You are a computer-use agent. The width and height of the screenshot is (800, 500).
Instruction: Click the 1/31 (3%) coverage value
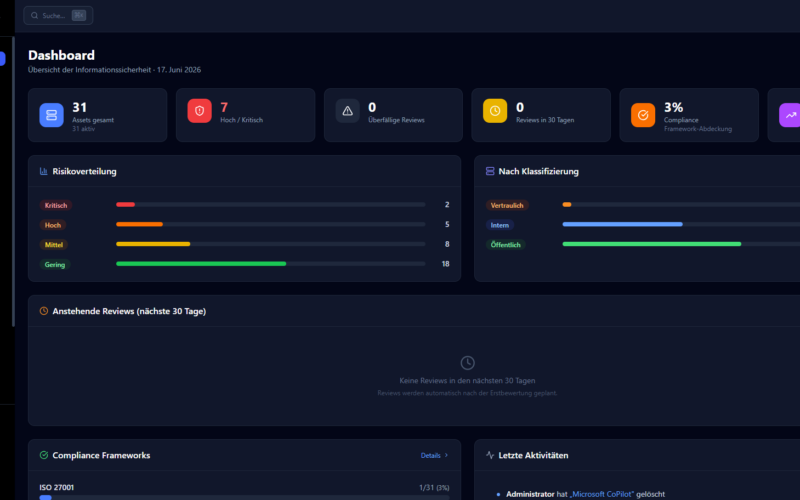click(x=434, y=488)
